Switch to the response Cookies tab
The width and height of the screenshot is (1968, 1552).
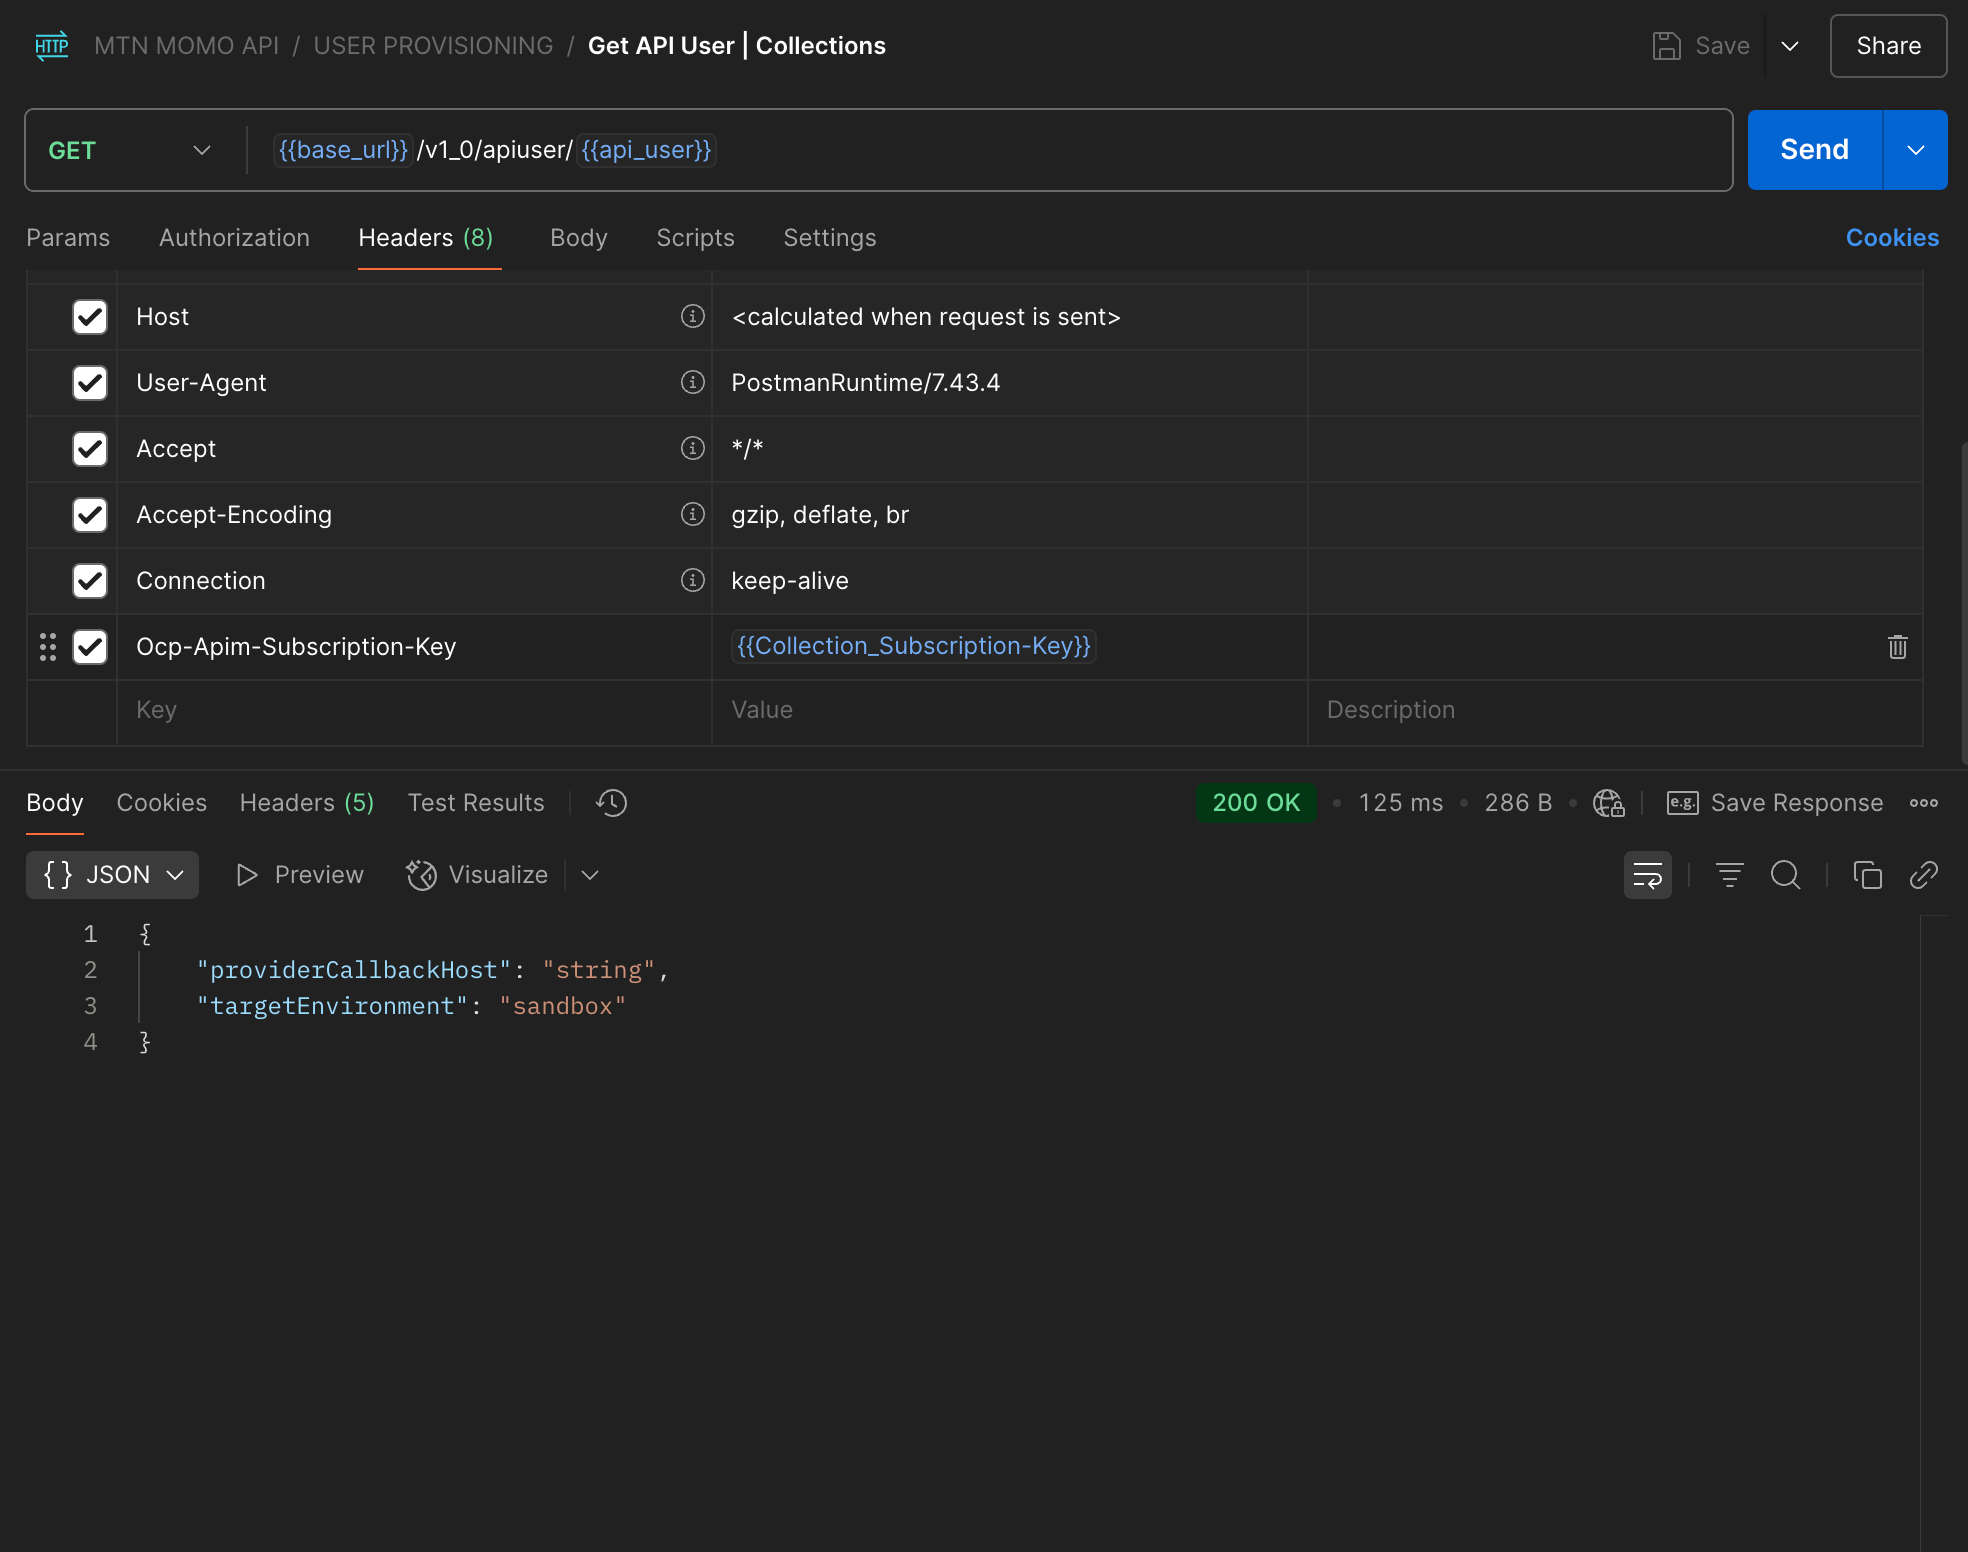(x=162, y=803)
